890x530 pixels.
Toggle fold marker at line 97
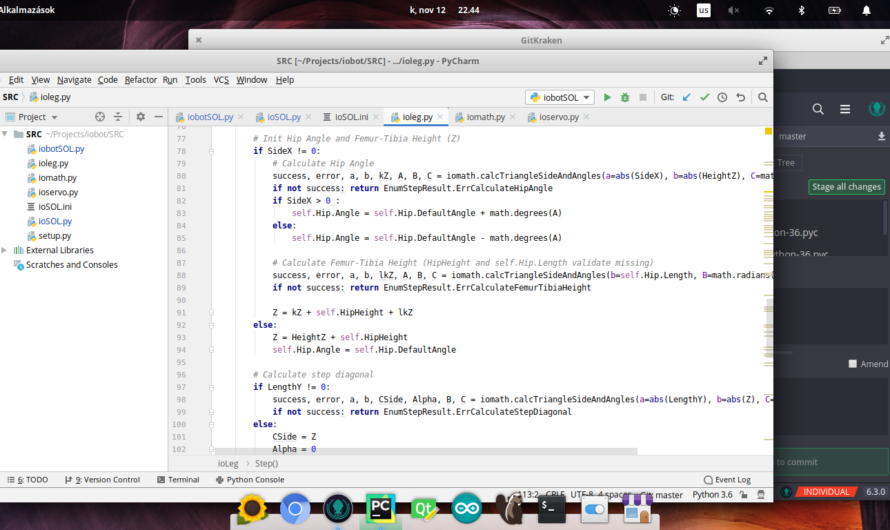[211, 387]
